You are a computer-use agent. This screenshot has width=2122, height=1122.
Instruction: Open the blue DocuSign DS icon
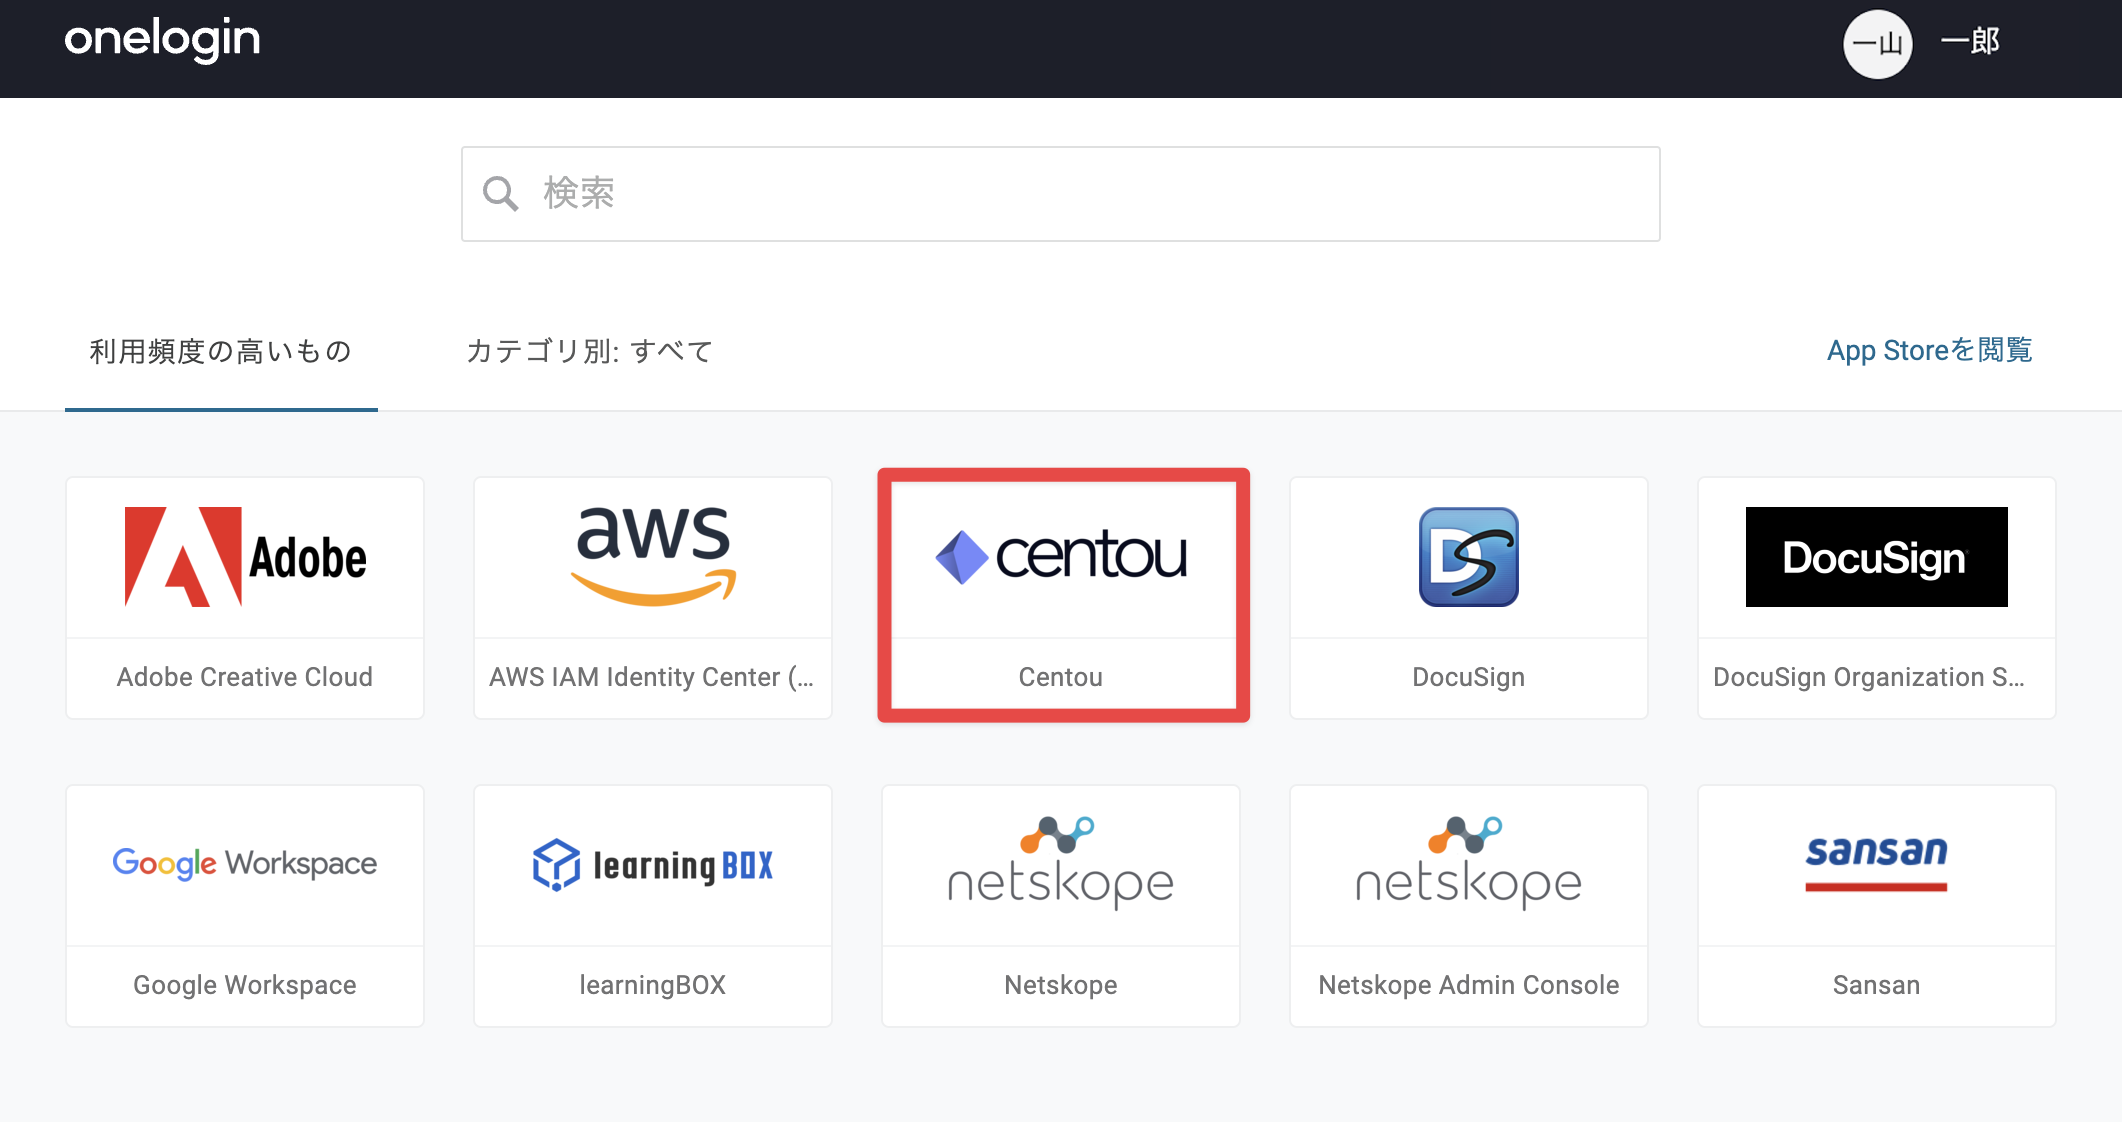pyautogui.click(x=1469, y=557)
